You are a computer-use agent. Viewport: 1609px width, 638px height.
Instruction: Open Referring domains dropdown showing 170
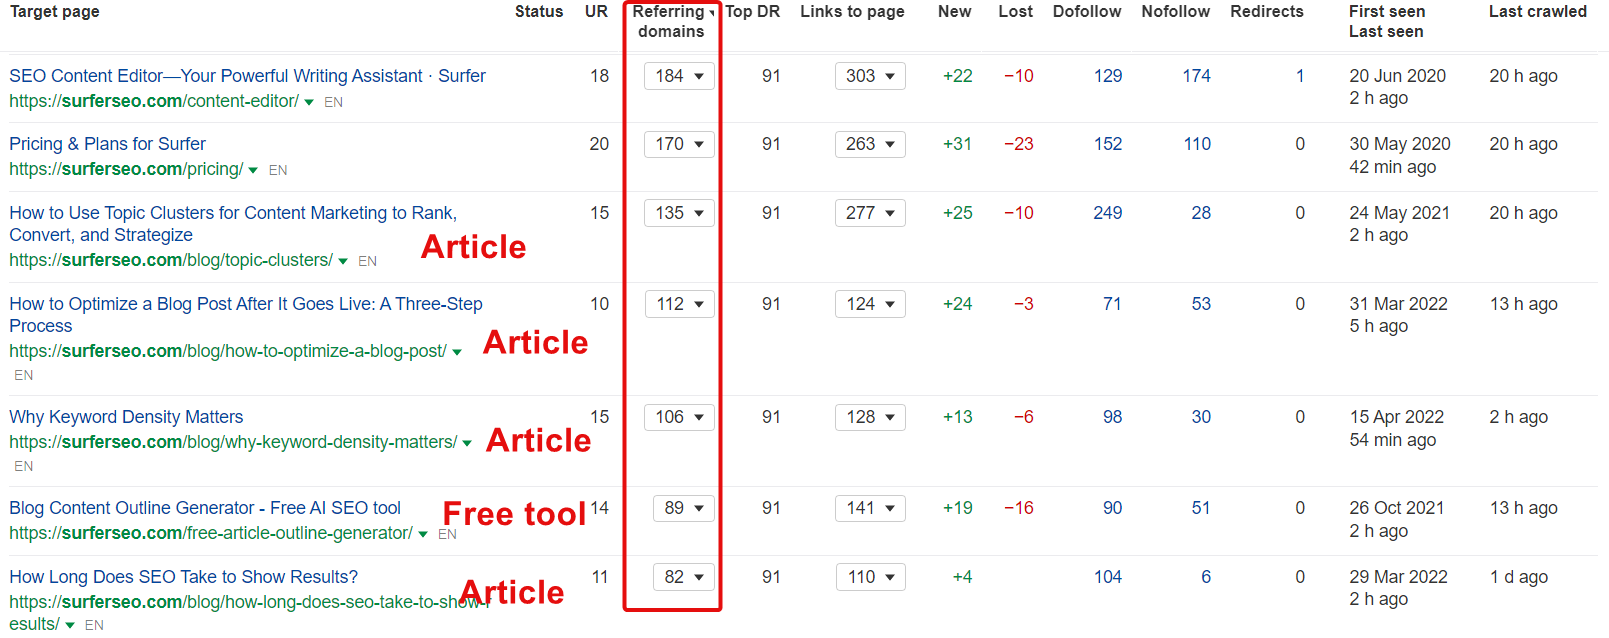(679, 144)
